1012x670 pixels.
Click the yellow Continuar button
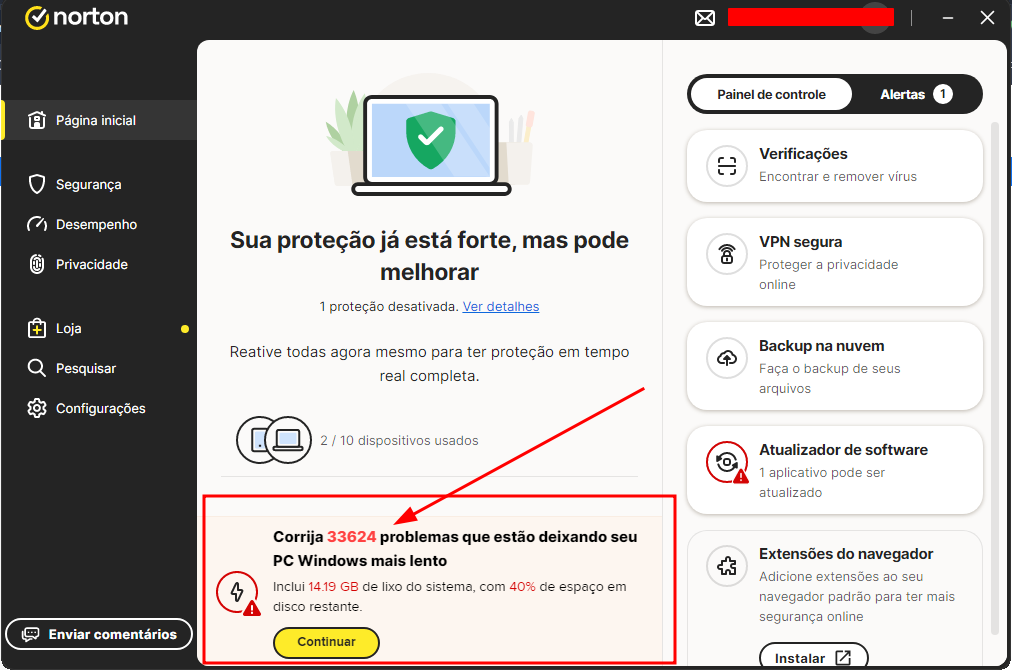[x=326, y=642]
